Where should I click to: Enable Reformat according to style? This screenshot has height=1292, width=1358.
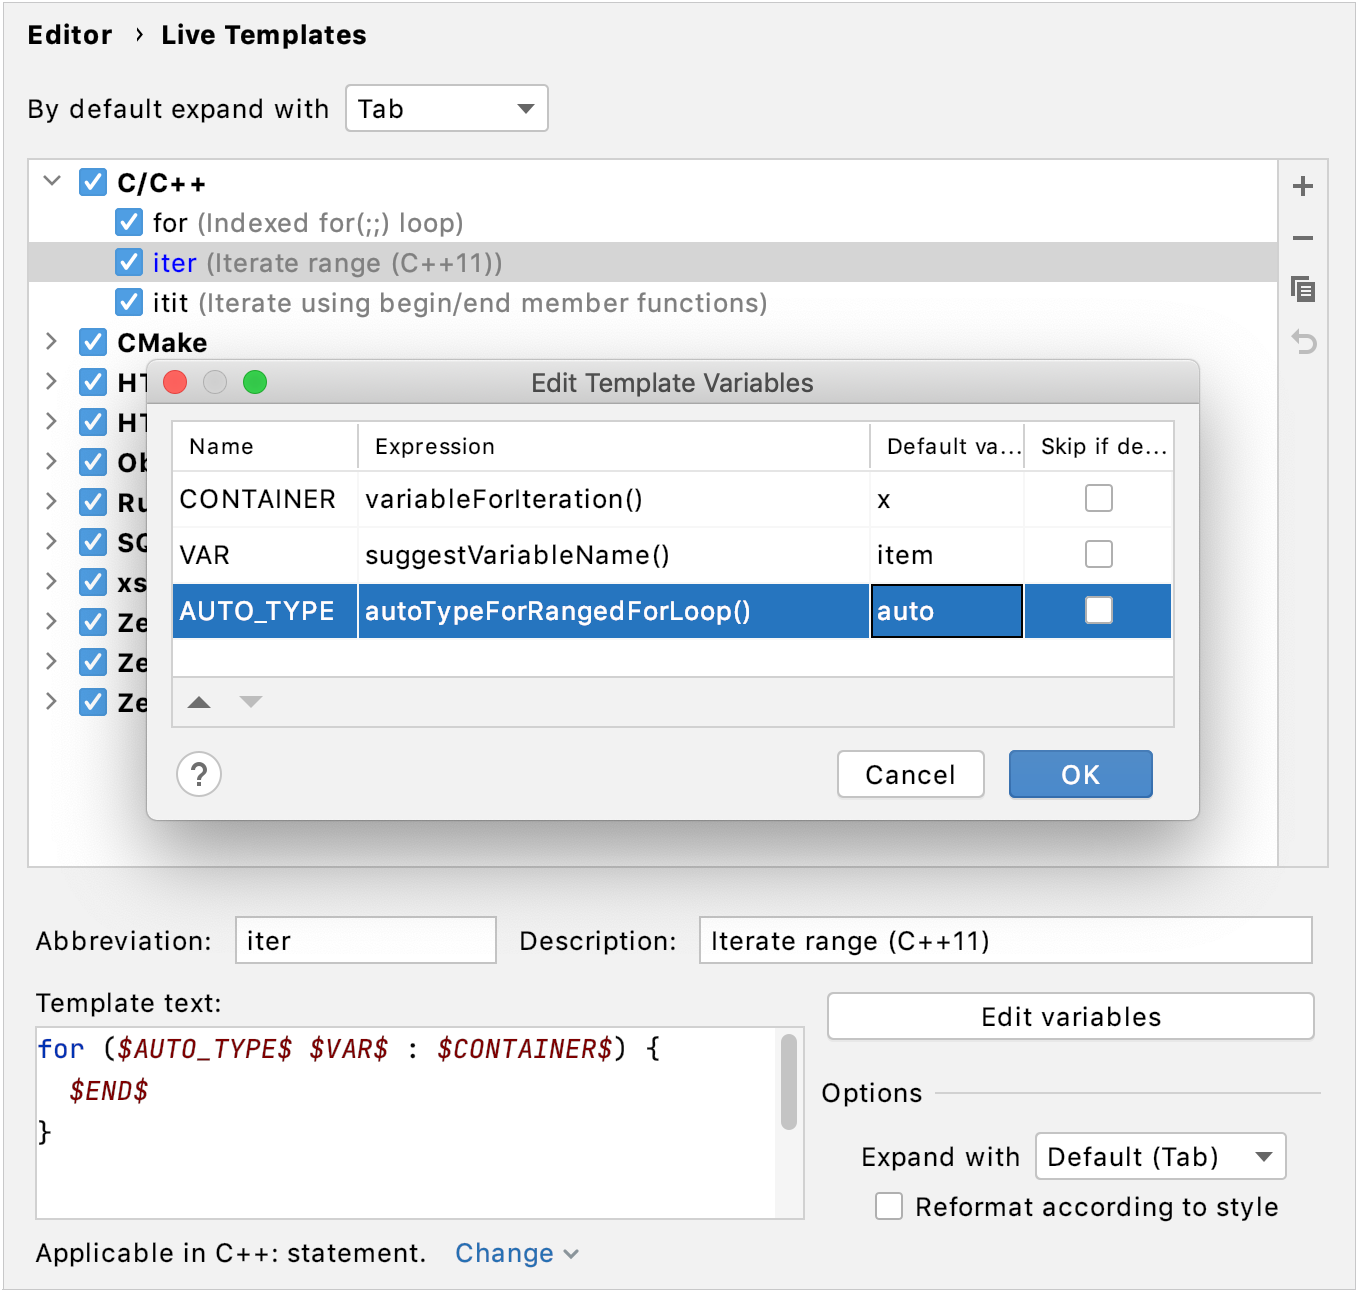point(889,1206)
